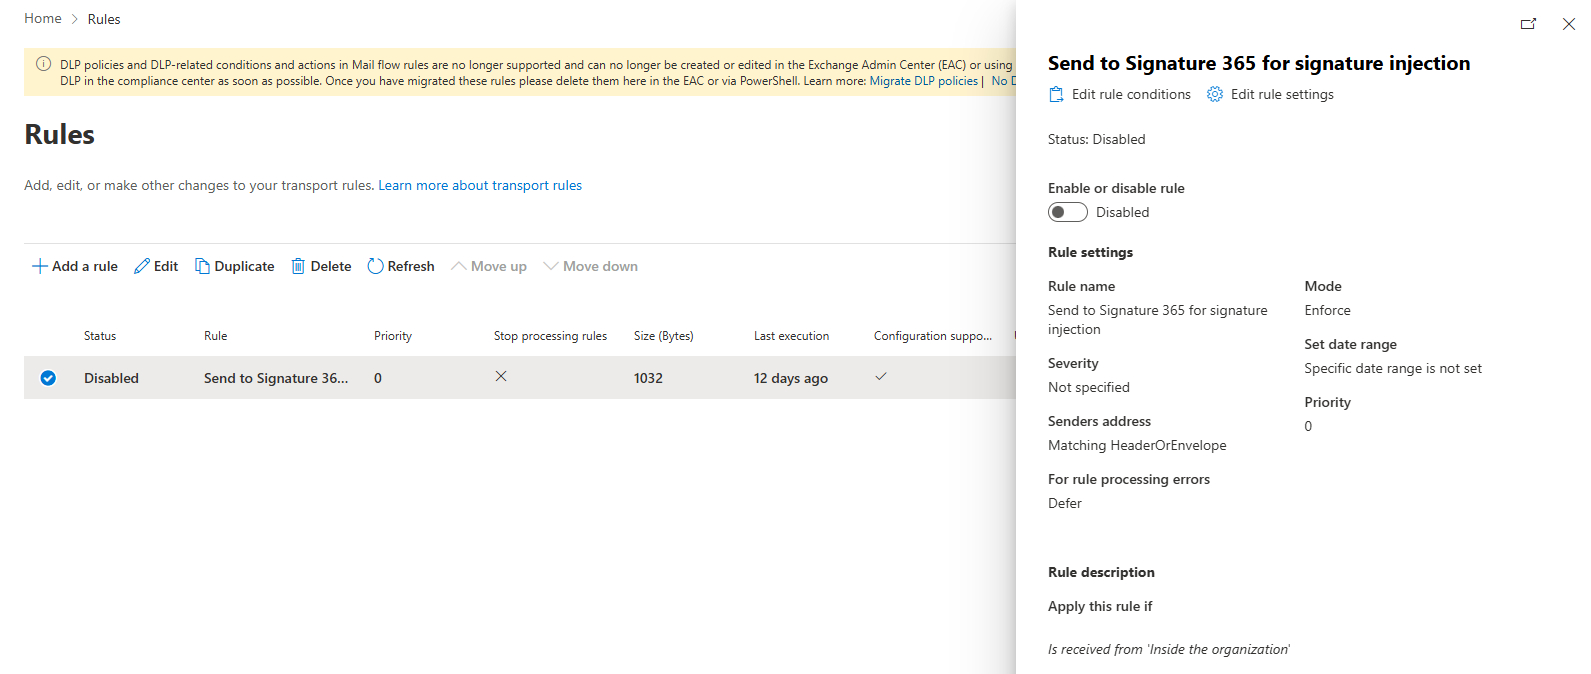Click Configuration support checkmark in rule row
1591x674 pixels.
coord(881,376)
